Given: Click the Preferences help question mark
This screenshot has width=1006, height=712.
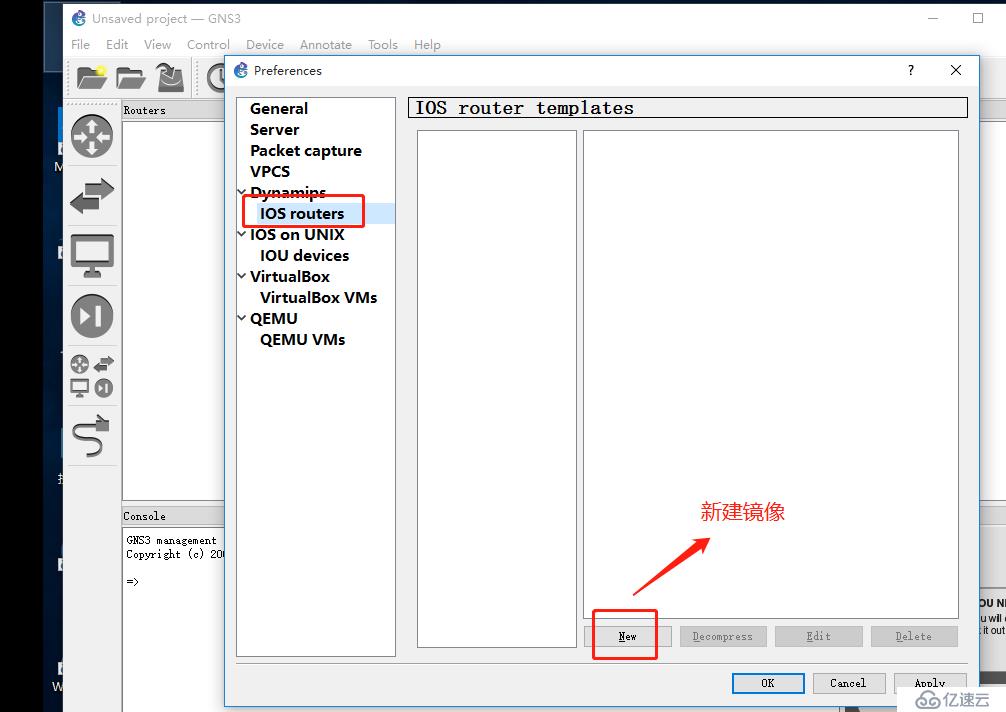Looking at the screenshot, I should [910, 70].
